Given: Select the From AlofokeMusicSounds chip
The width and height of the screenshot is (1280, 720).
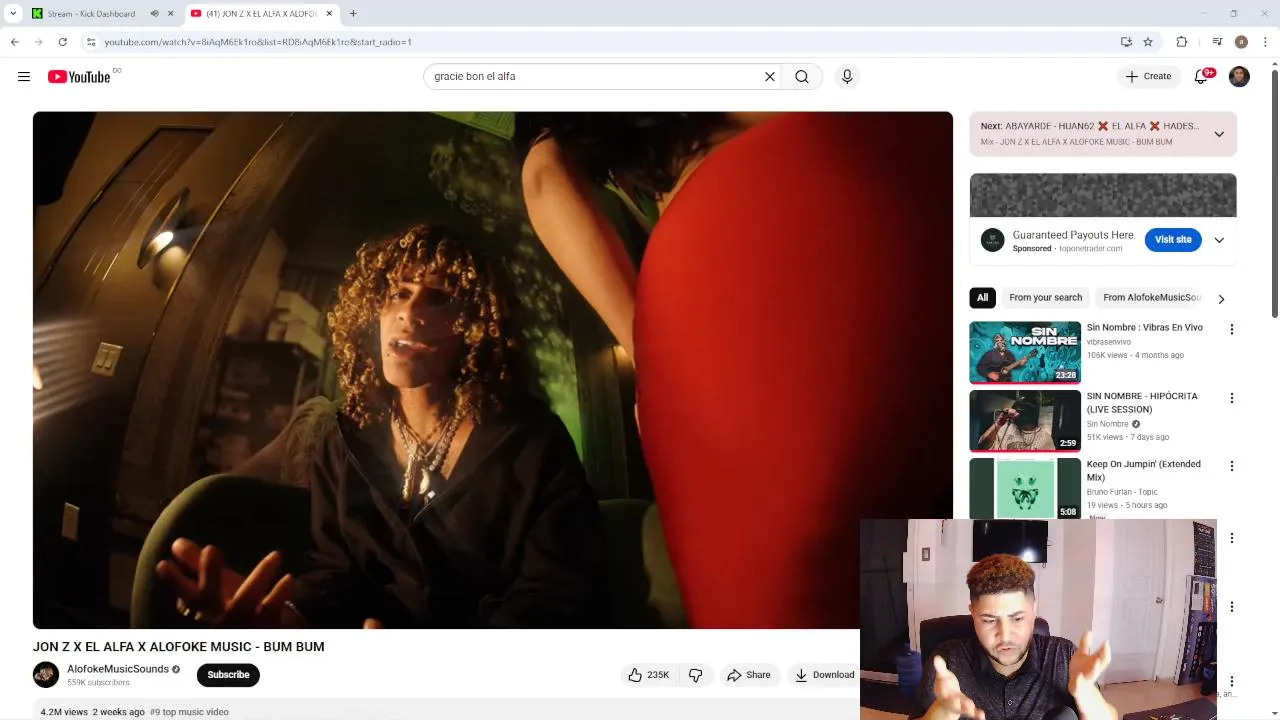Looking at the screenshot, I should [1151, 297].
